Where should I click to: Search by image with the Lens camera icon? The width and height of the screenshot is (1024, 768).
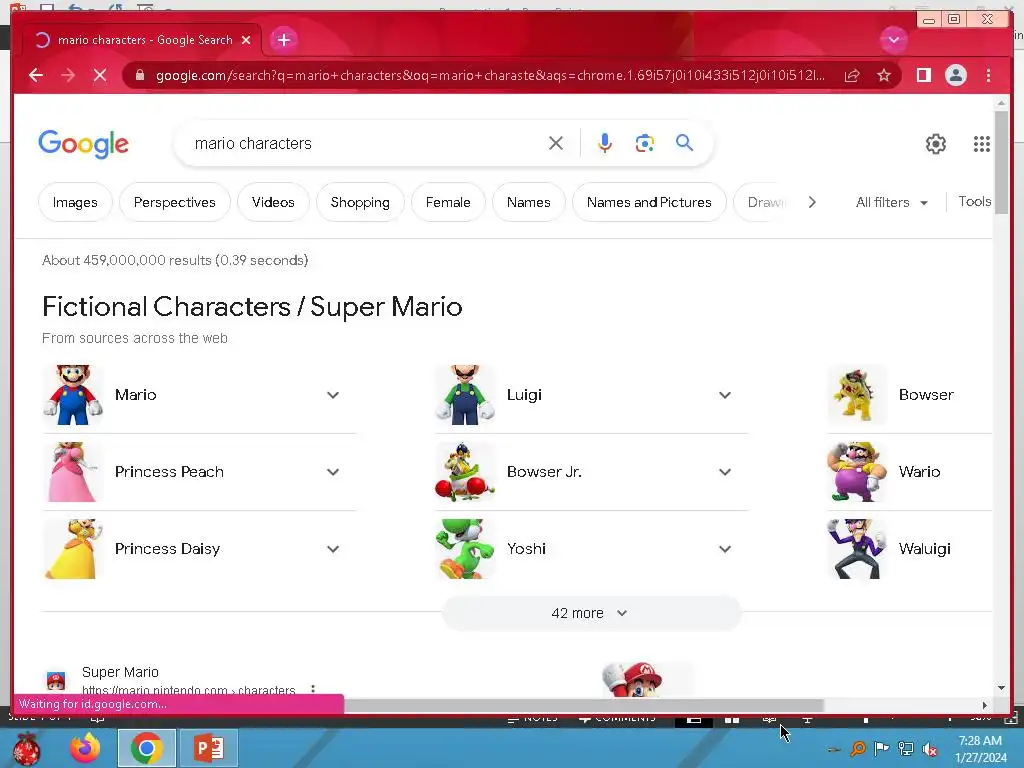pos(645,143)
